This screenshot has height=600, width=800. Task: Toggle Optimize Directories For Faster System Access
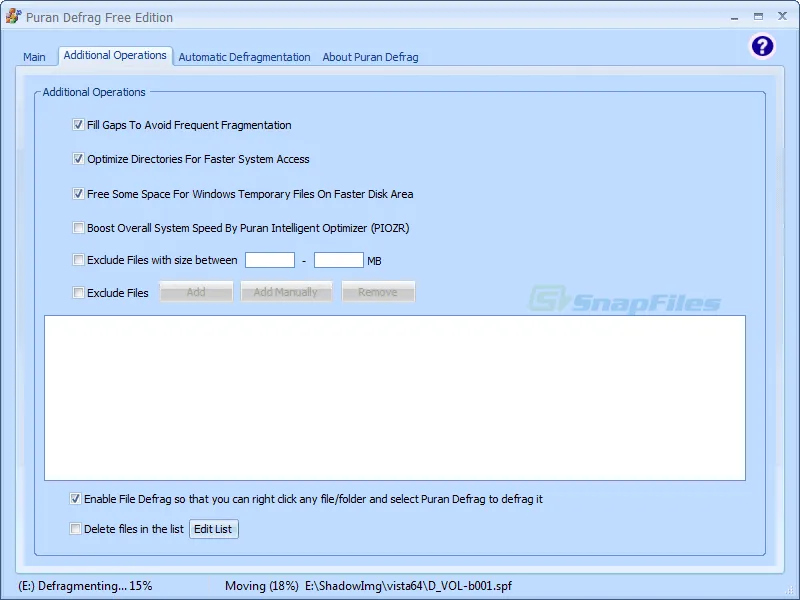point(78,159)
